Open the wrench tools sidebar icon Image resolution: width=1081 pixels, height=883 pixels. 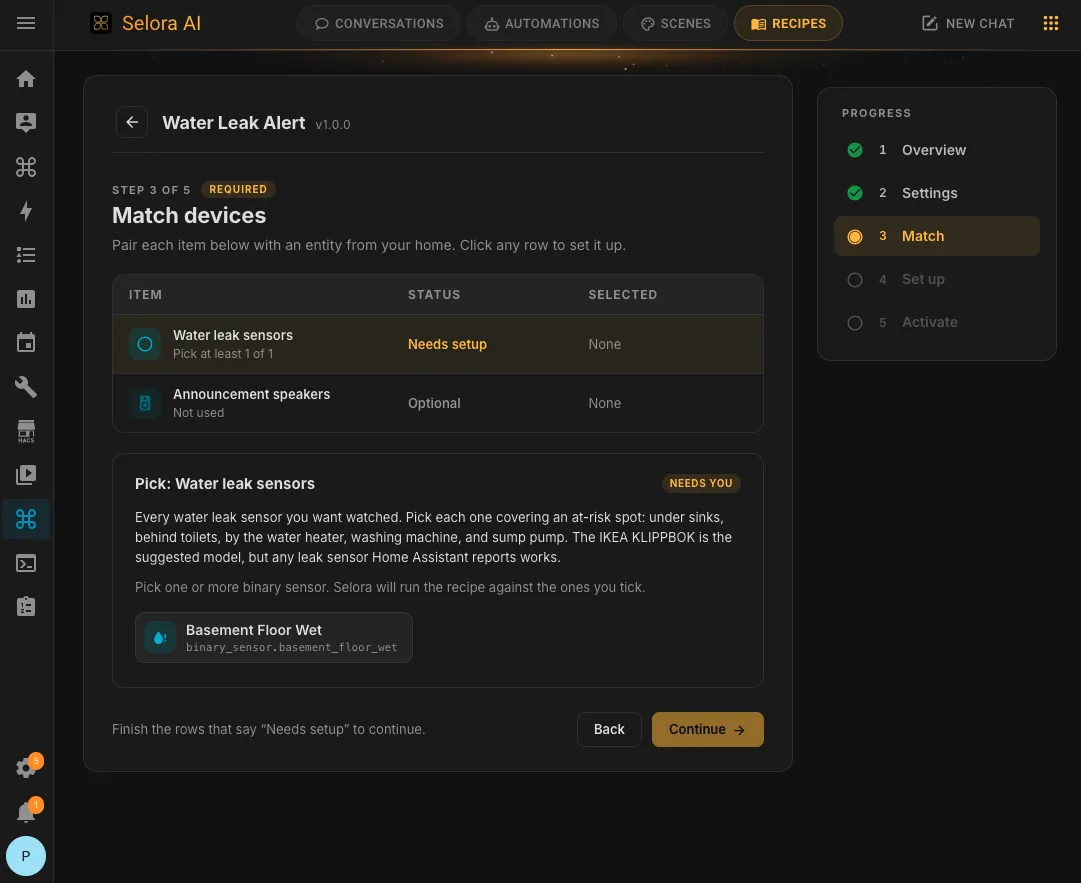click(x=26, y=387)
